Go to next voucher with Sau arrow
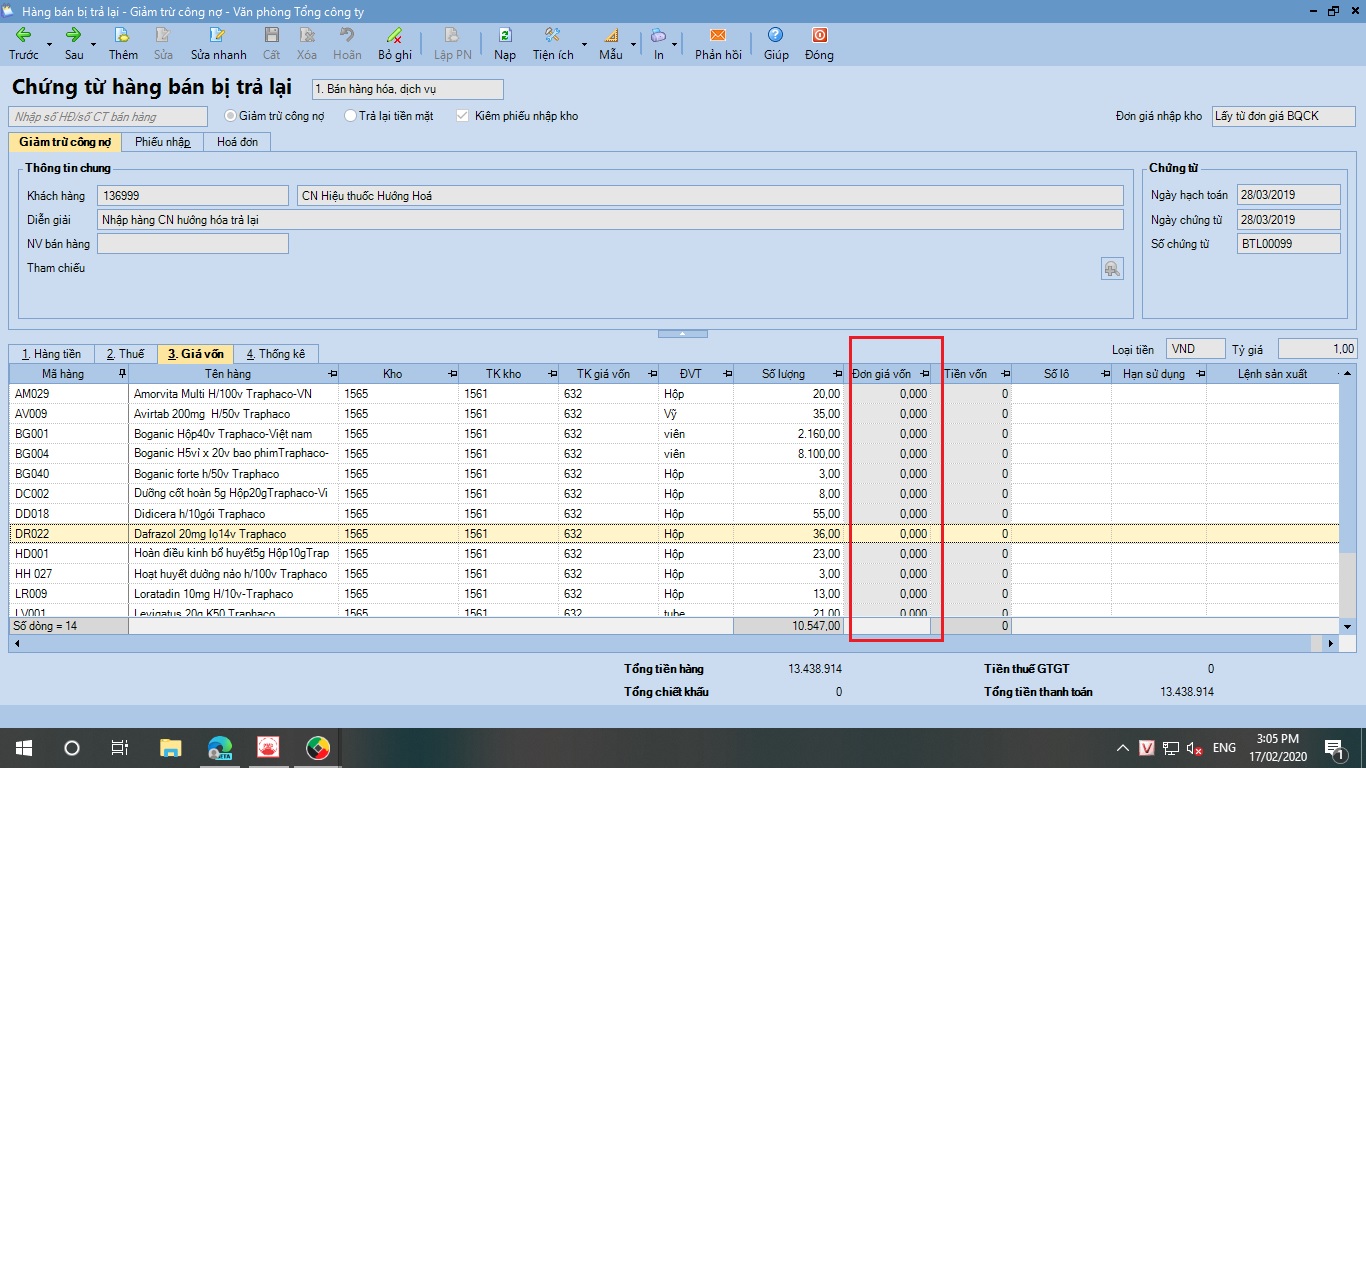The width and height of the screenshot is (1366, 1280). [x=73, y=36]
